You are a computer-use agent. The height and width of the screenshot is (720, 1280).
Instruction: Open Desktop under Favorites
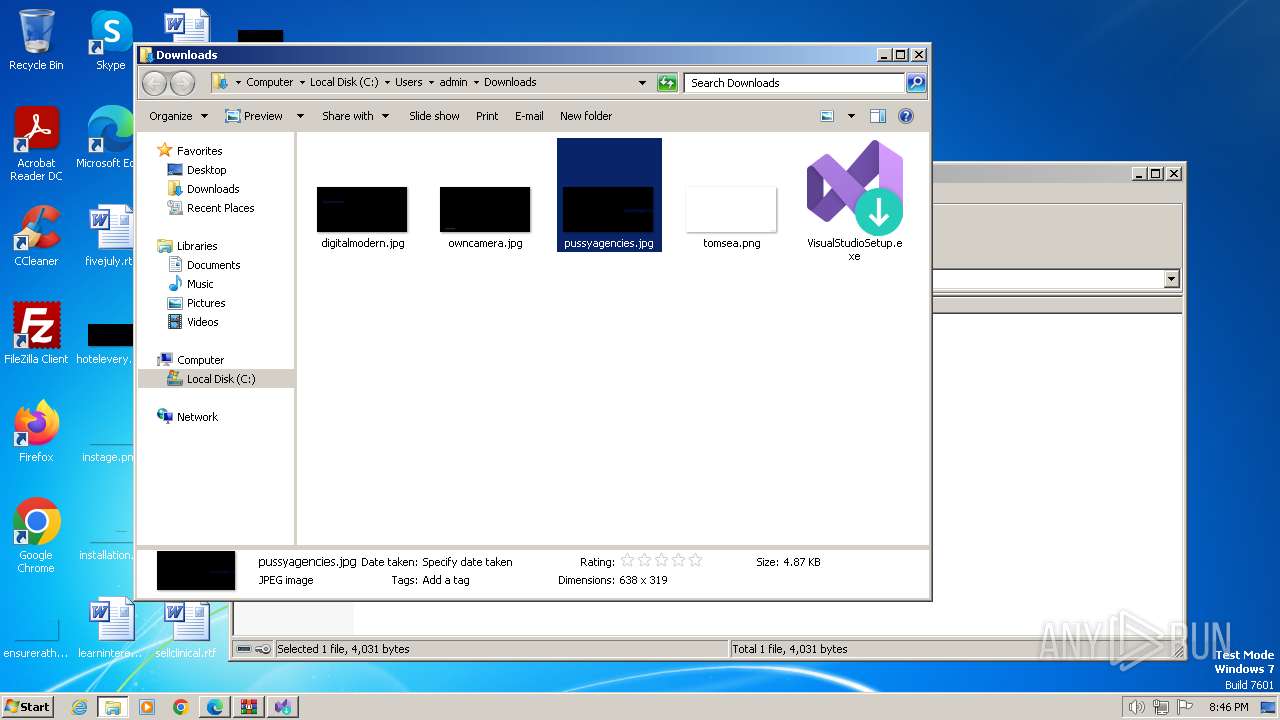pos(206,170)
